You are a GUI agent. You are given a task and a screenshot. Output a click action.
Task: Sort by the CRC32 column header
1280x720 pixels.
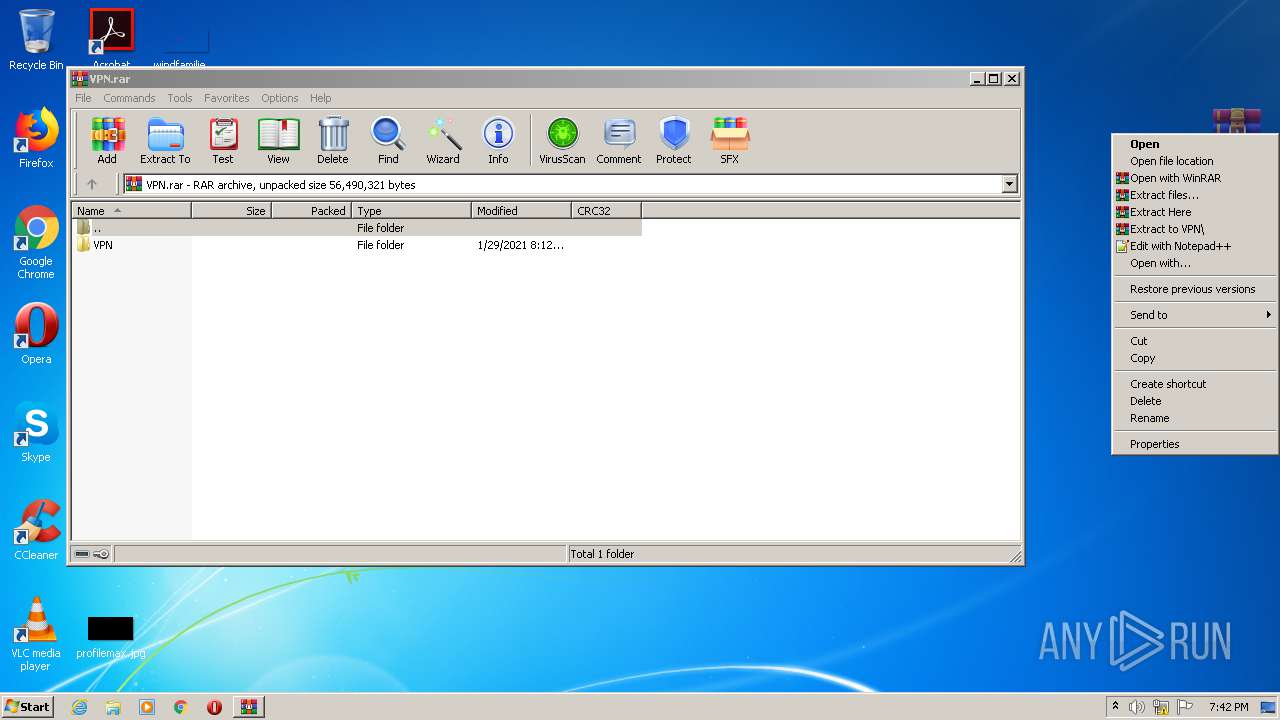(x=606, y=211)
